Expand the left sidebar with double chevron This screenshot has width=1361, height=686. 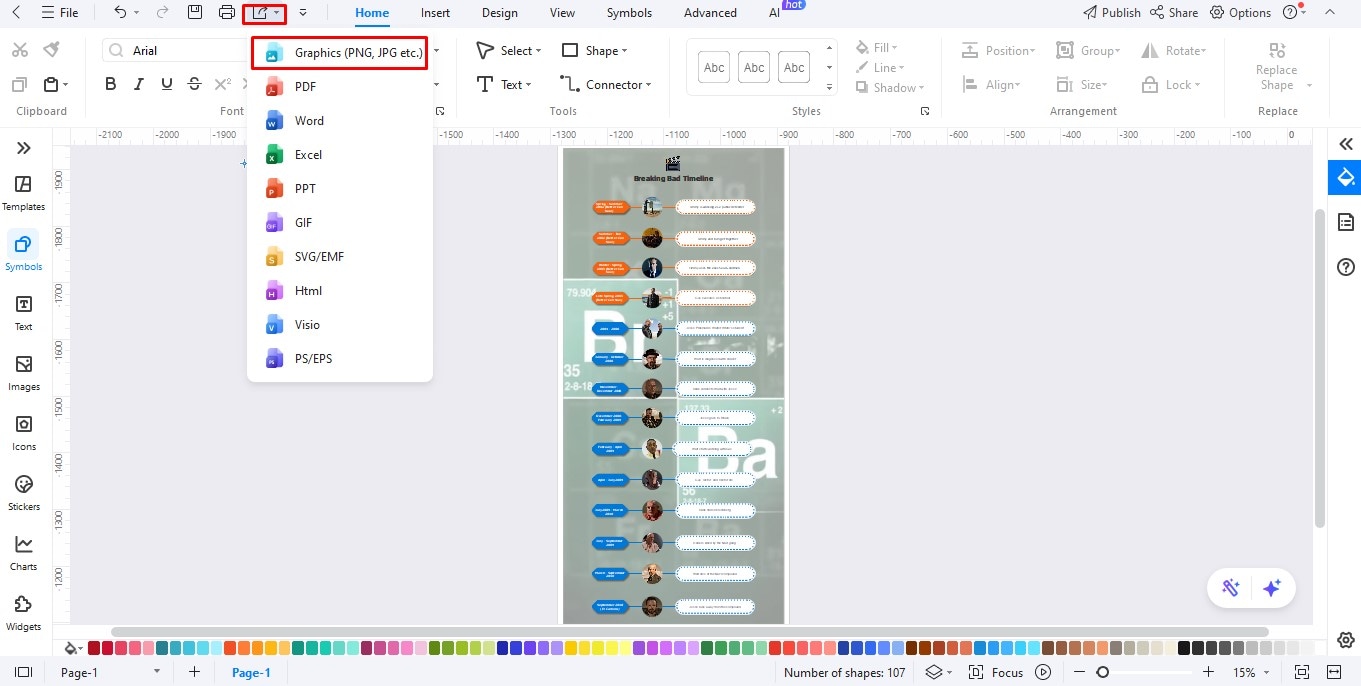pyautogui.click(x=24, y=148)
